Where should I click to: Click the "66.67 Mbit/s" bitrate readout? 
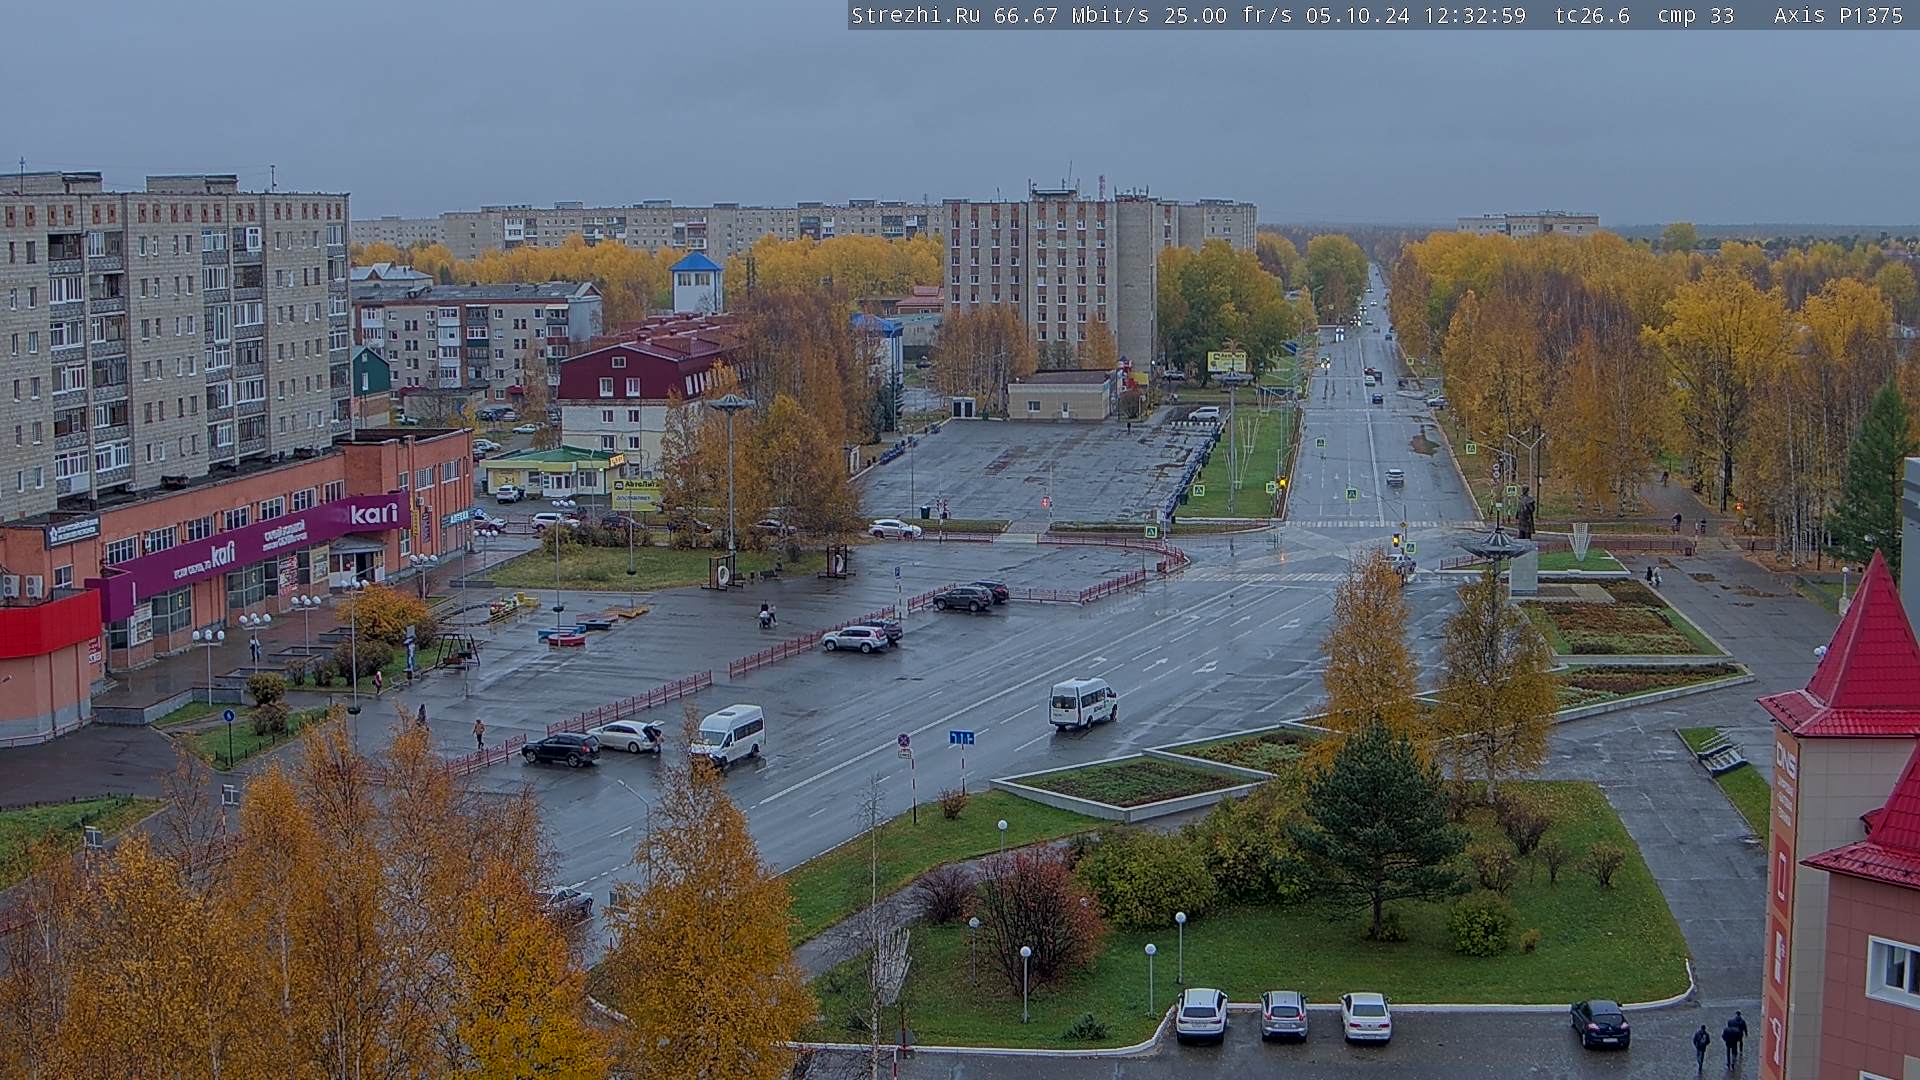click(x=1072, y=15)
